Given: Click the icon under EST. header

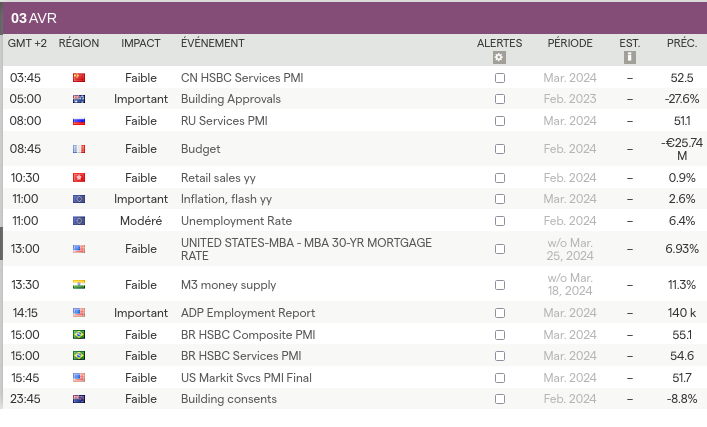Looking at the screenshot, I should [x=629, y=58].
